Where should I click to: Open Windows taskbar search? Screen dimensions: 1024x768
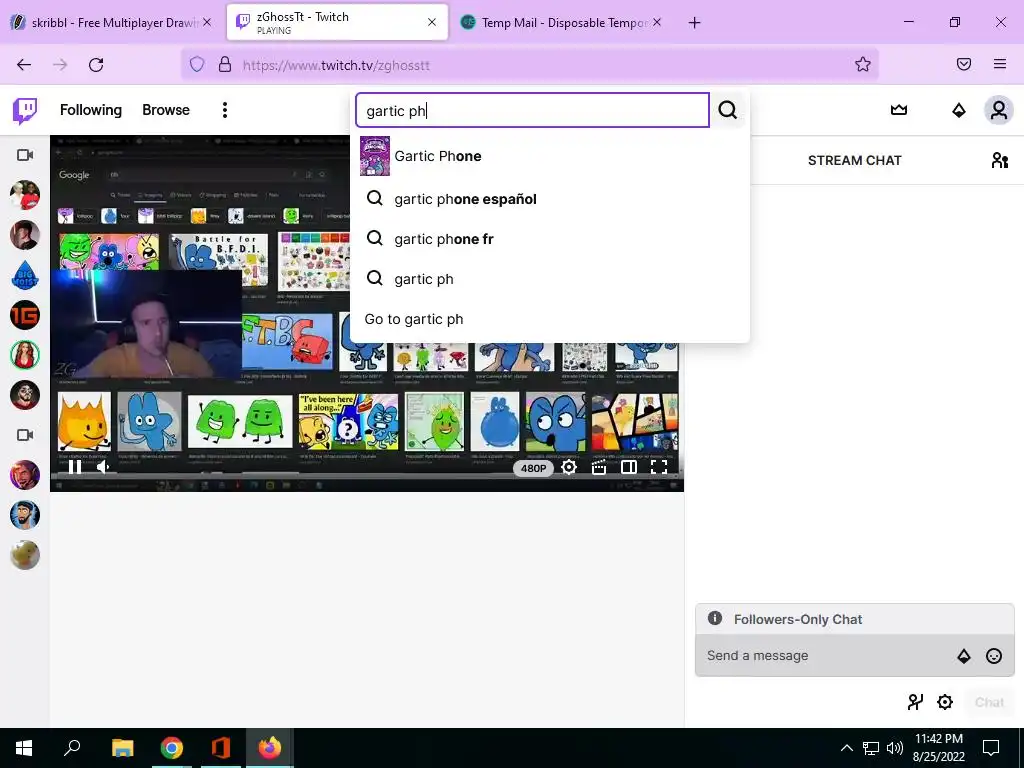[72, 748]
